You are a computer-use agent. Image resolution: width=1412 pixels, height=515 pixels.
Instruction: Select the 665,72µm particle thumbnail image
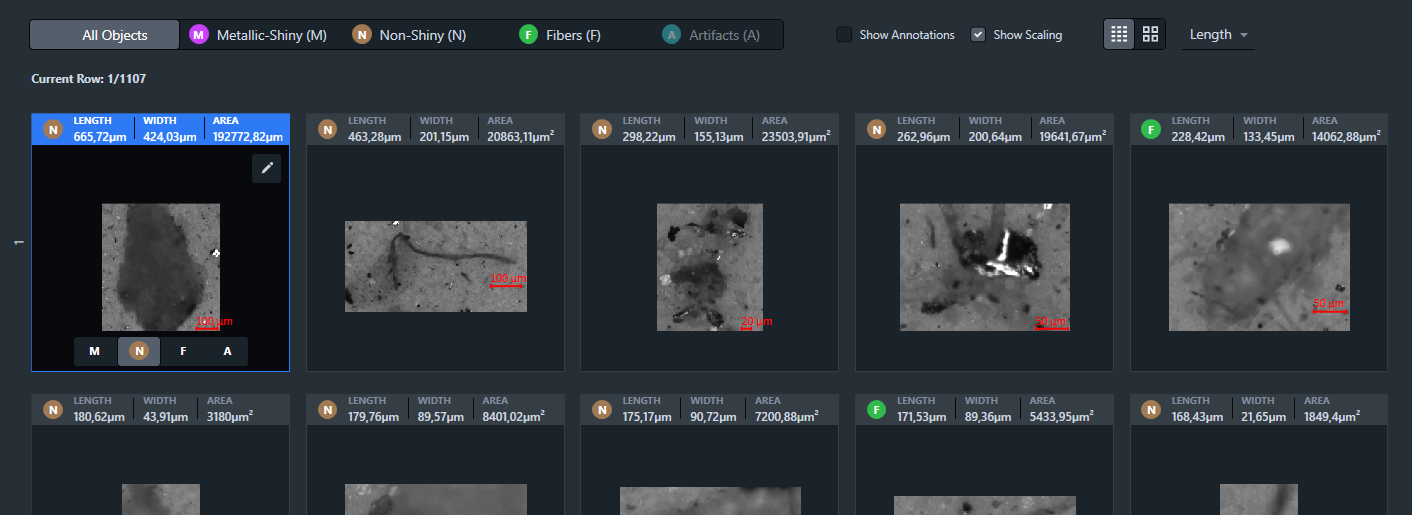tap(161, 267)
